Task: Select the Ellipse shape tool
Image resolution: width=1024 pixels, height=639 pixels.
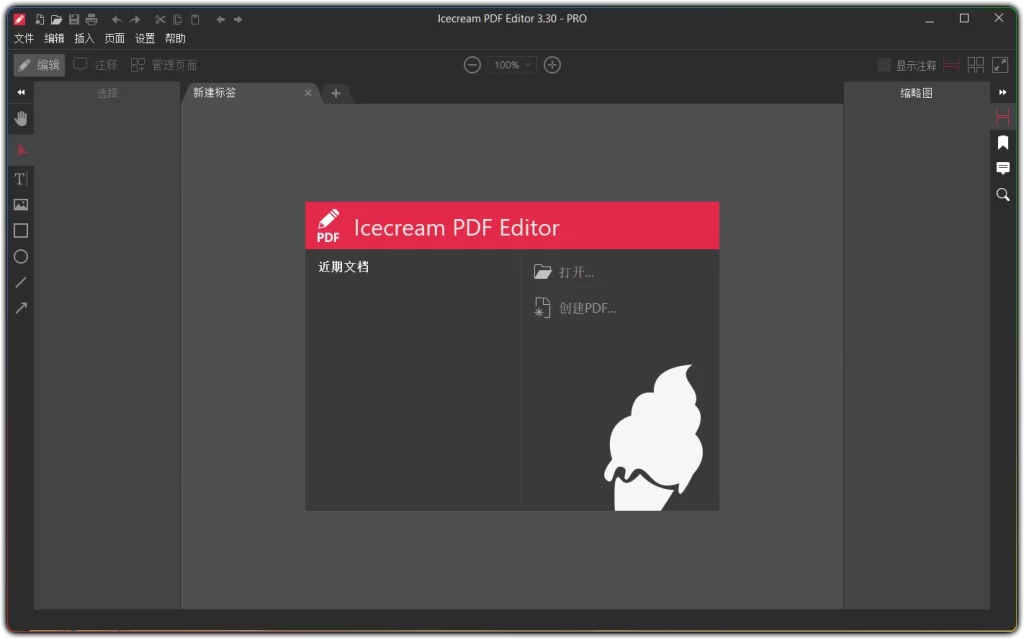Action: click(20, 256)
